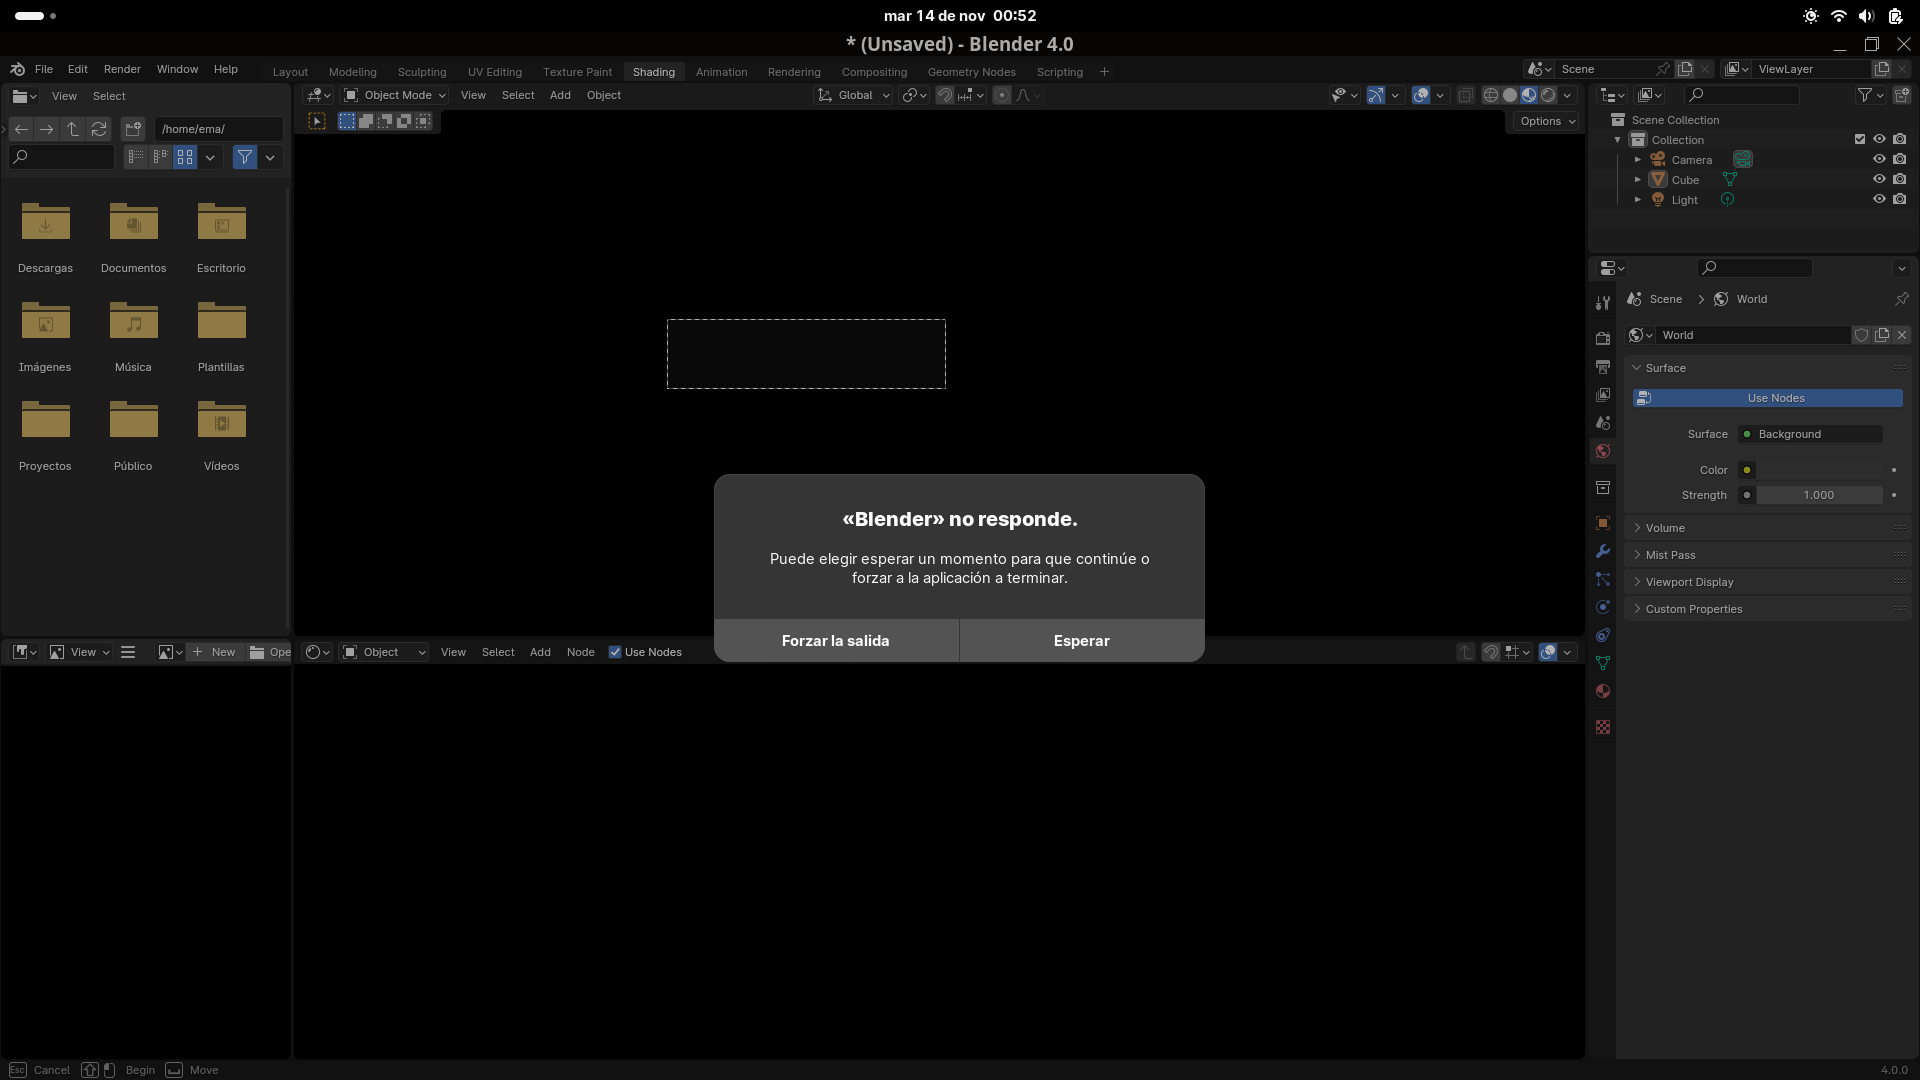Switch to the Sculpting workspace tab
Viewport: 1920px width, 1080px height.
tap(422, 72)
